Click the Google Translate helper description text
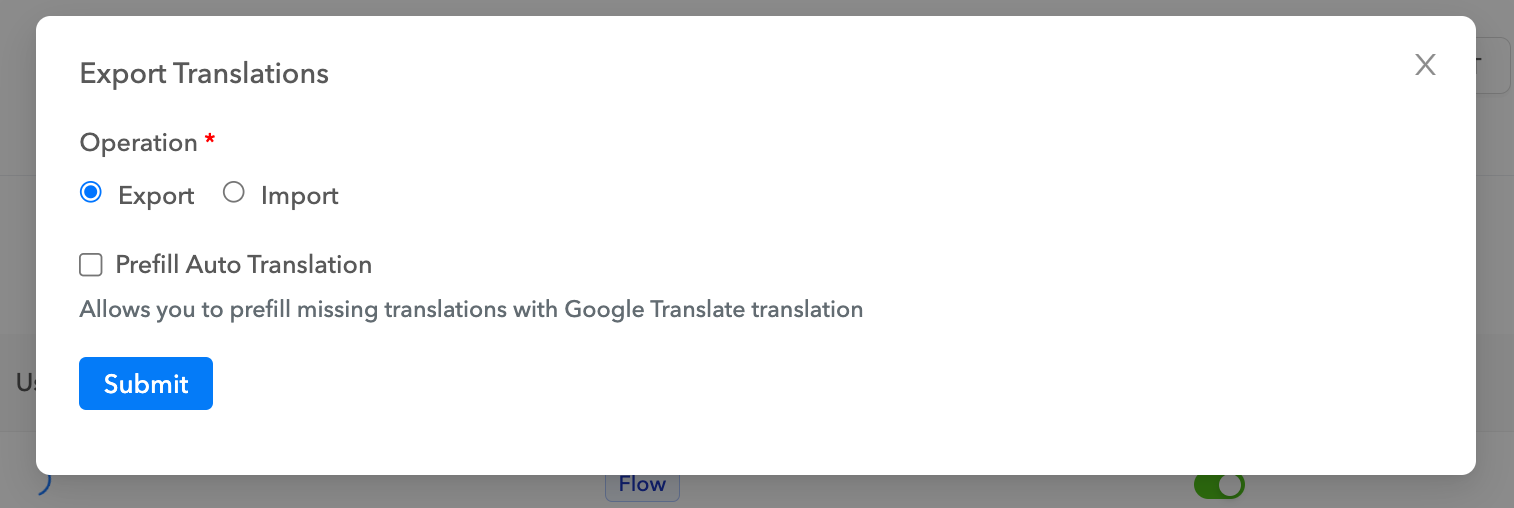 pyautogui.click(x=470, y=310)
